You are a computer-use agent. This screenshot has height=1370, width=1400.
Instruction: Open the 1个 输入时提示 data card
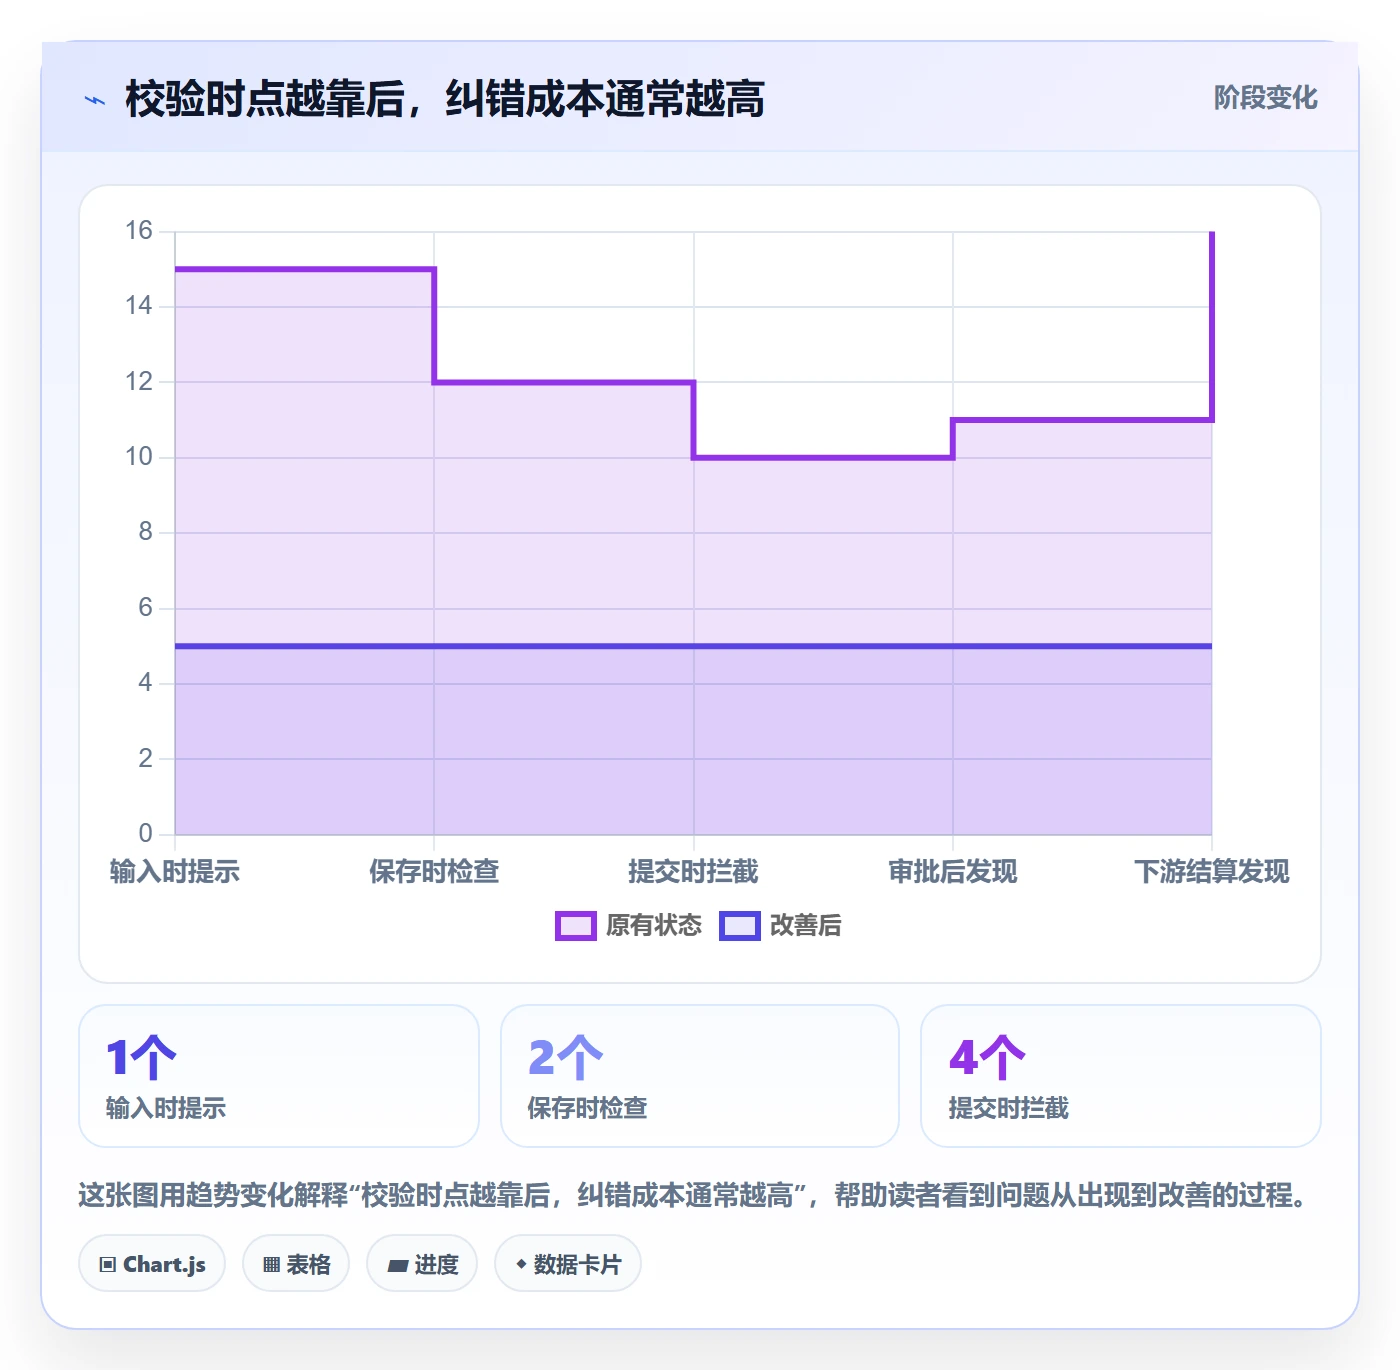(279, 1076)
